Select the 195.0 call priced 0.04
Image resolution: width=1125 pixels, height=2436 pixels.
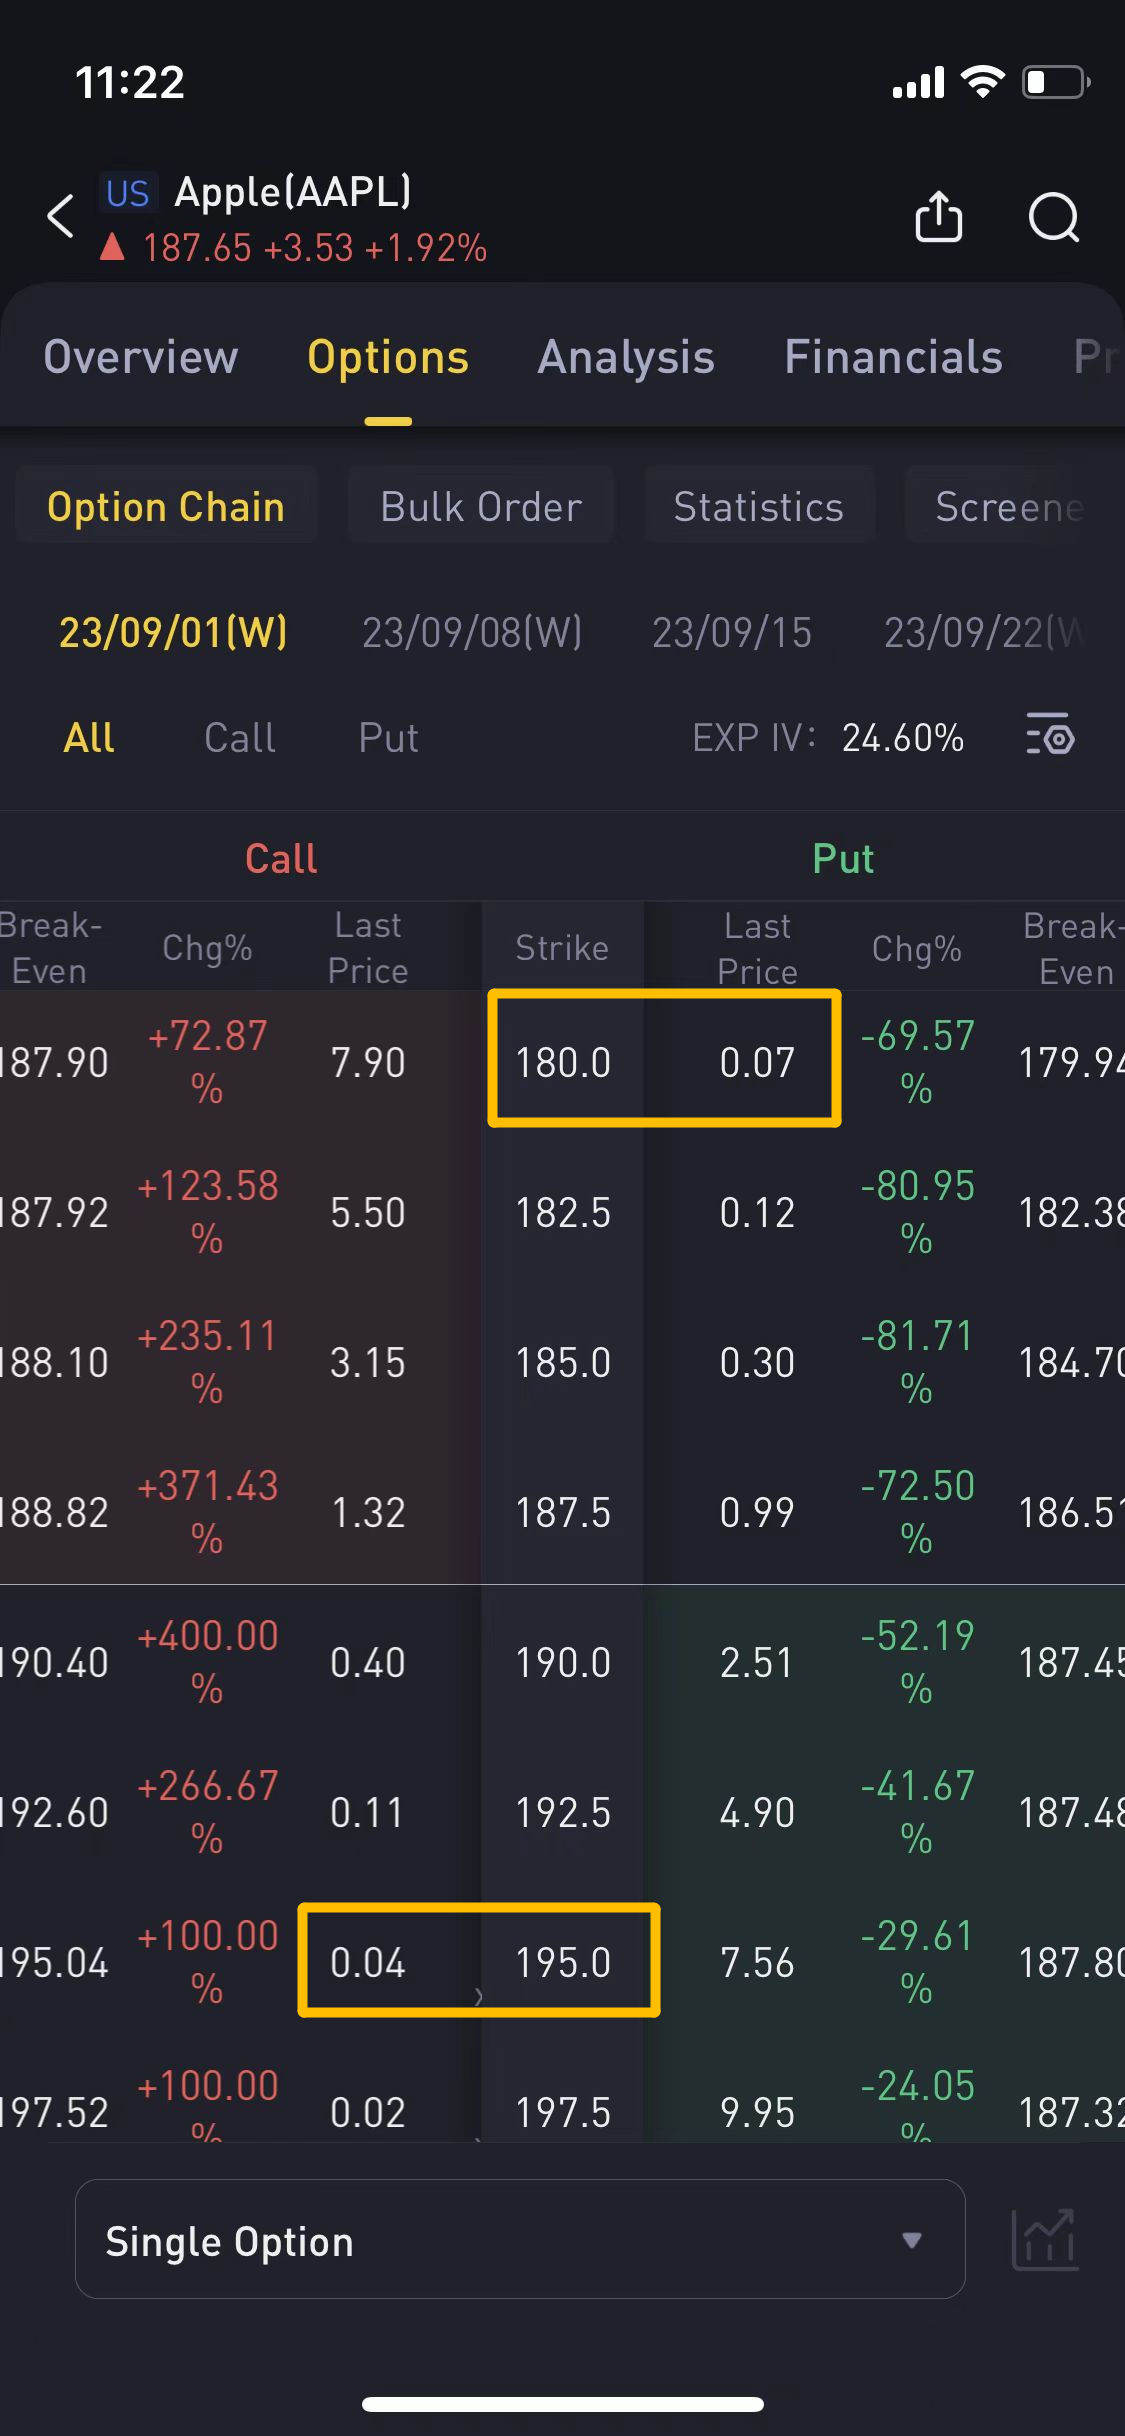point(368,1961)
